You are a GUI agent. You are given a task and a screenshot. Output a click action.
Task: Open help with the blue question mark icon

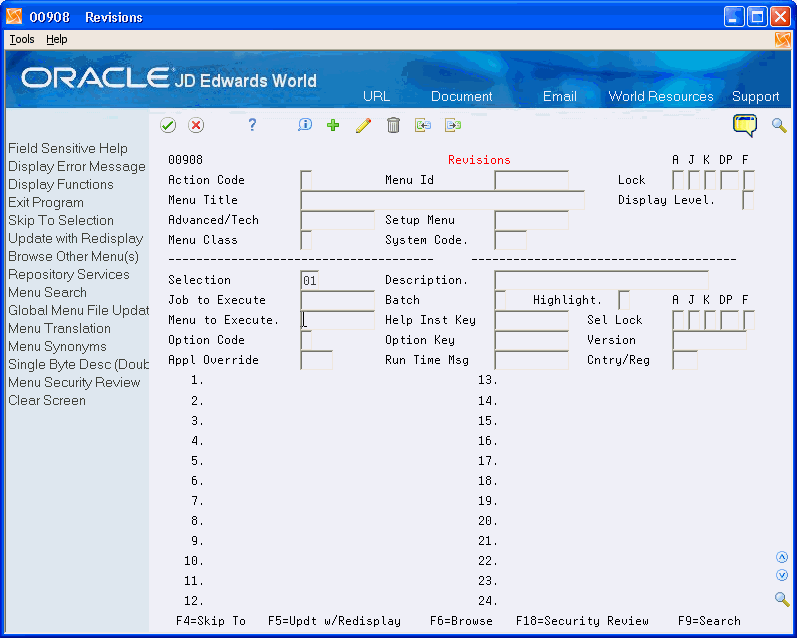252,125
